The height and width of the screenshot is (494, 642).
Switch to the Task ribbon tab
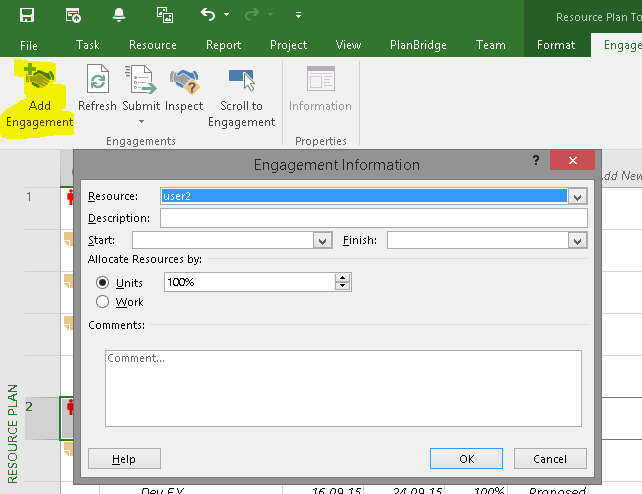[x=88, y=45]
